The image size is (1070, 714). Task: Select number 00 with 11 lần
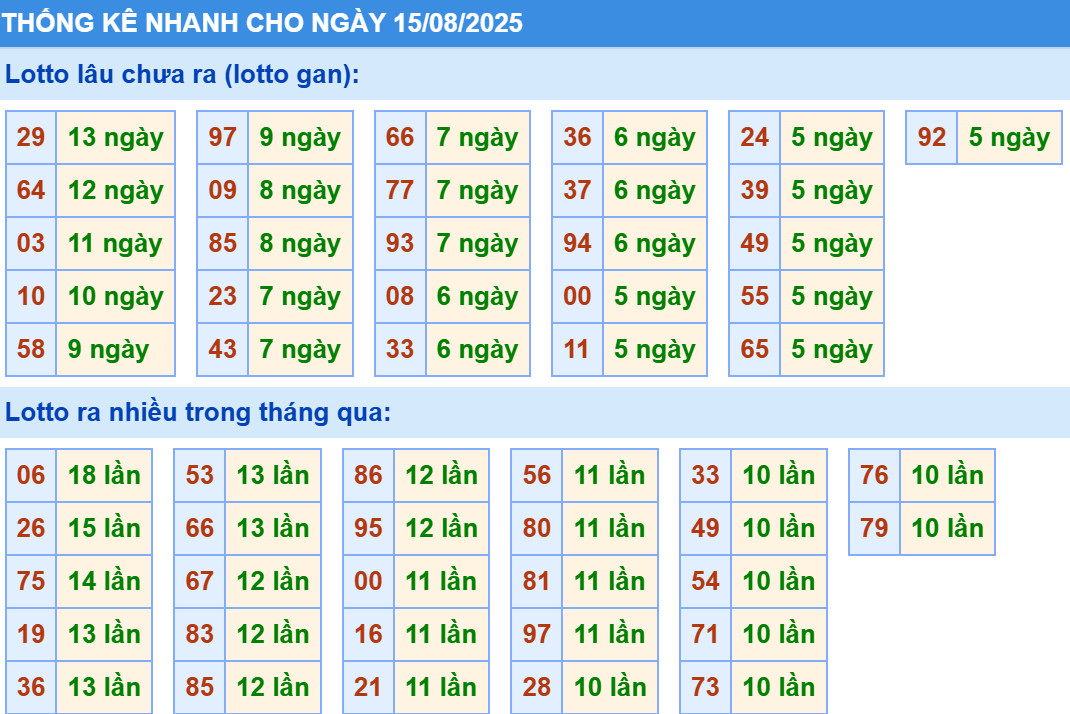tap(367, 581)
